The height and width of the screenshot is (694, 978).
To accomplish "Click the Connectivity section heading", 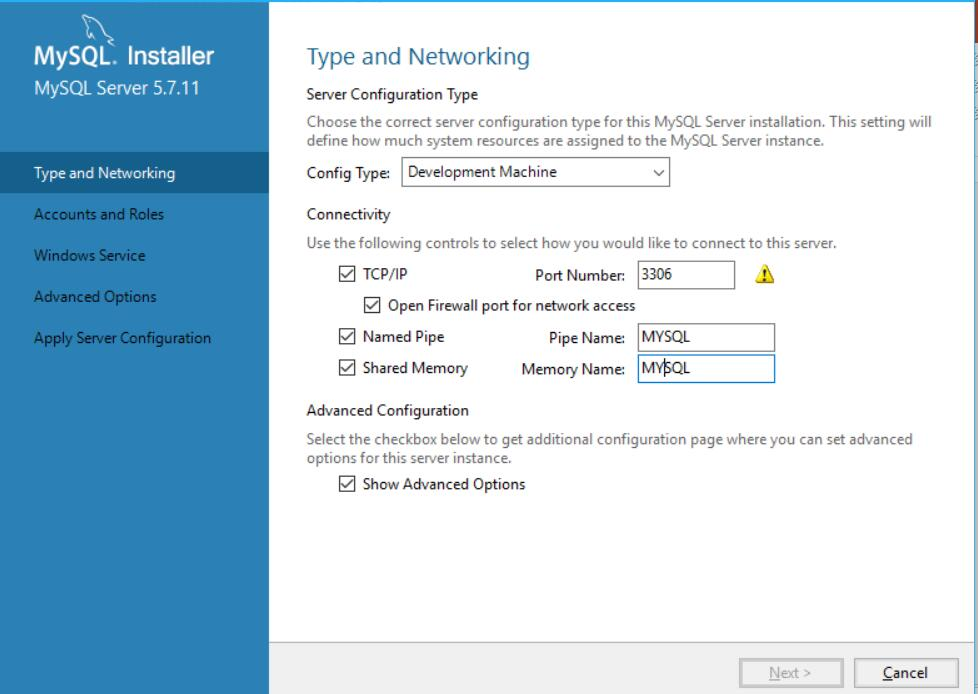I will coord(348,214).
